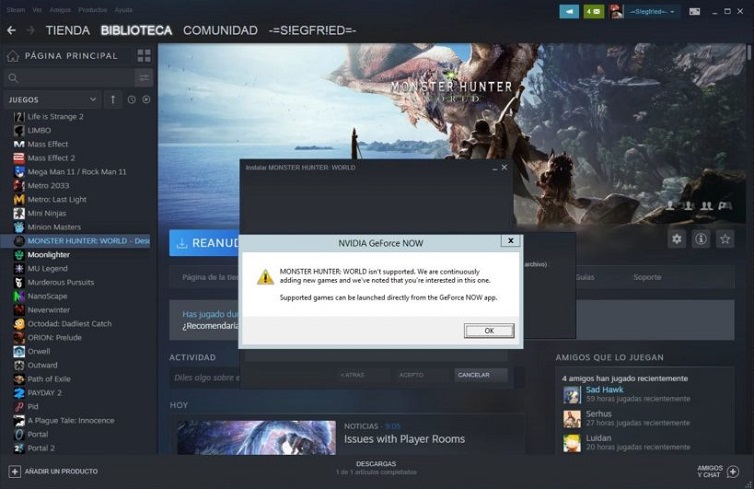
Task: Open the announcements megaphone icon
Action: 569,12
